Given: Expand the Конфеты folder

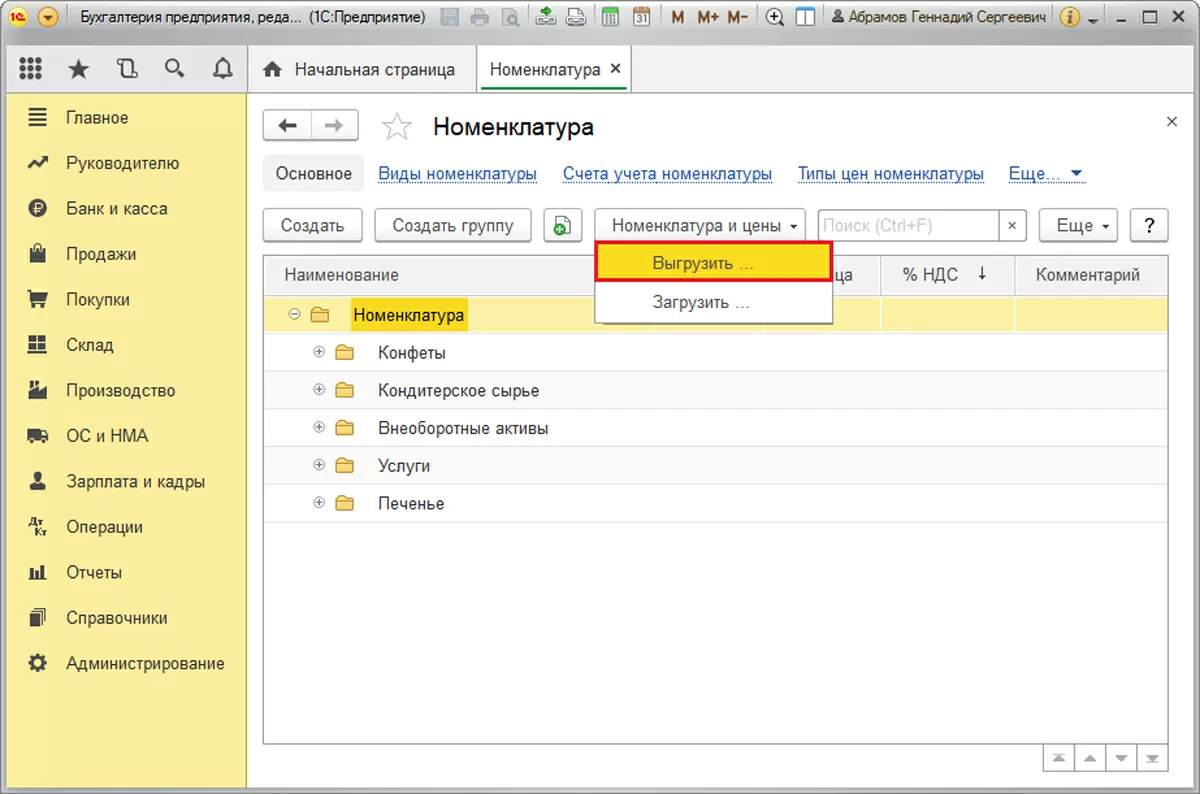Looking at the screenshot, I should pos(320,352).
